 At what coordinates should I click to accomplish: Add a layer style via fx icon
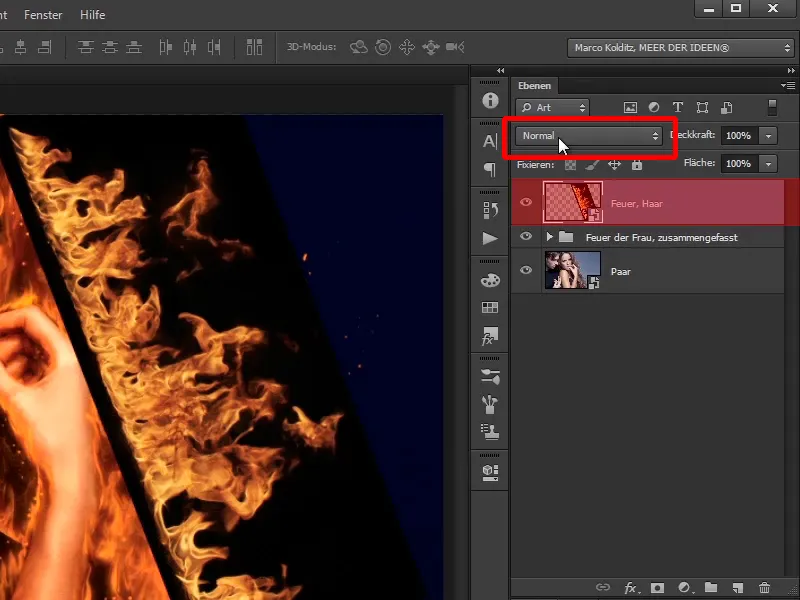pos(631,588)
